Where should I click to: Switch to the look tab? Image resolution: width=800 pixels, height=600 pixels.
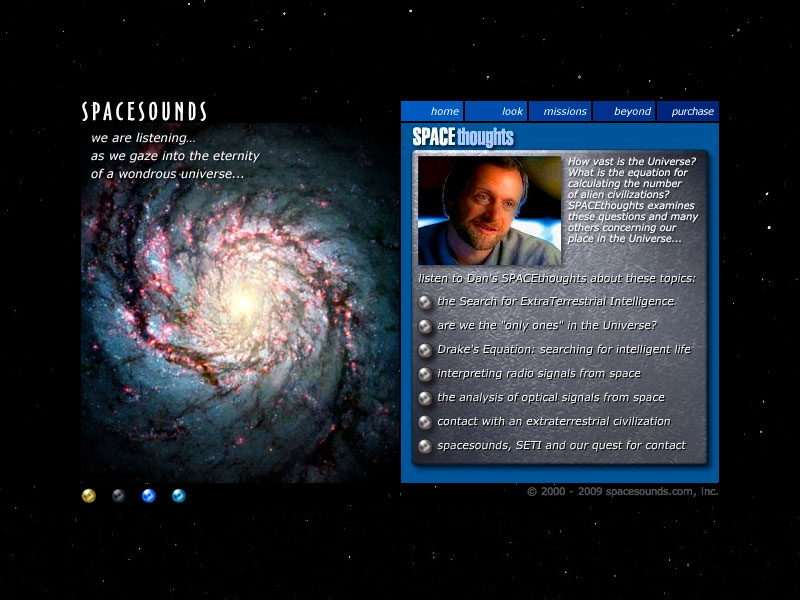pyautogui.click(x=497, y=111)
